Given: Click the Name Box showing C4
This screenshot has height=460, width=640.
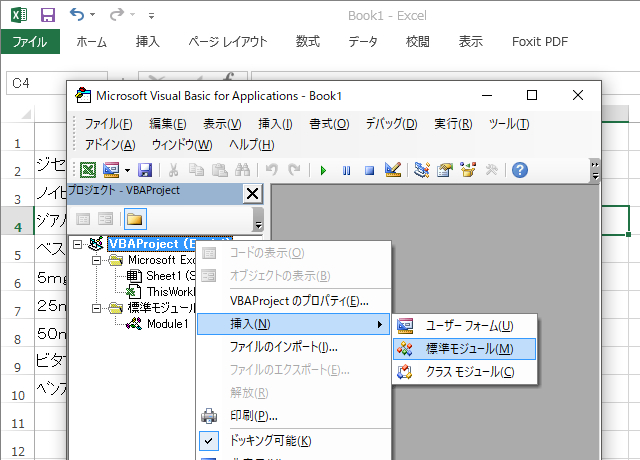Looking at the screenshot, I should click(x=55, y=85).
